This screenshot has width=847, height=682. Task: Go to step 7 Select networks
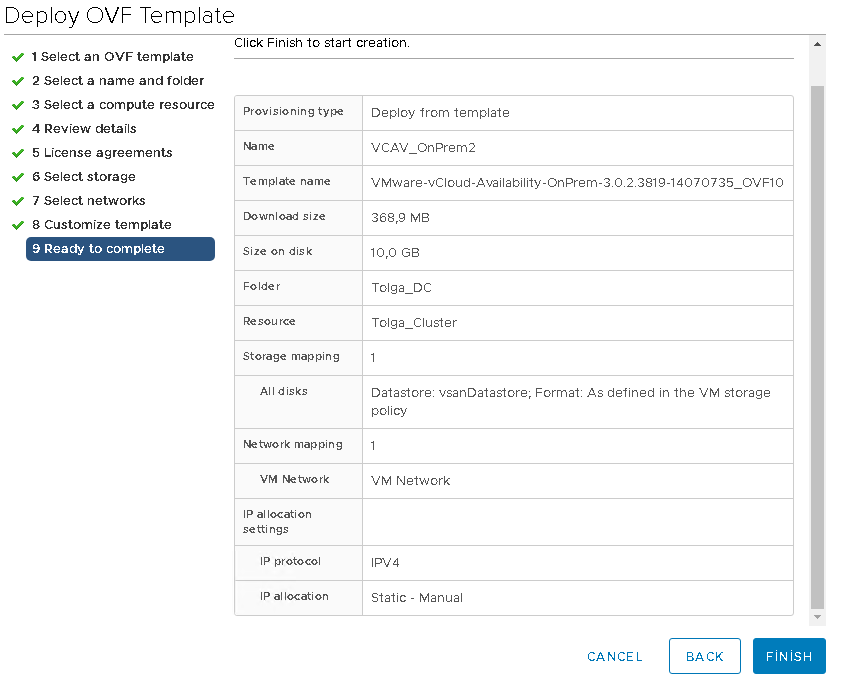89,200
